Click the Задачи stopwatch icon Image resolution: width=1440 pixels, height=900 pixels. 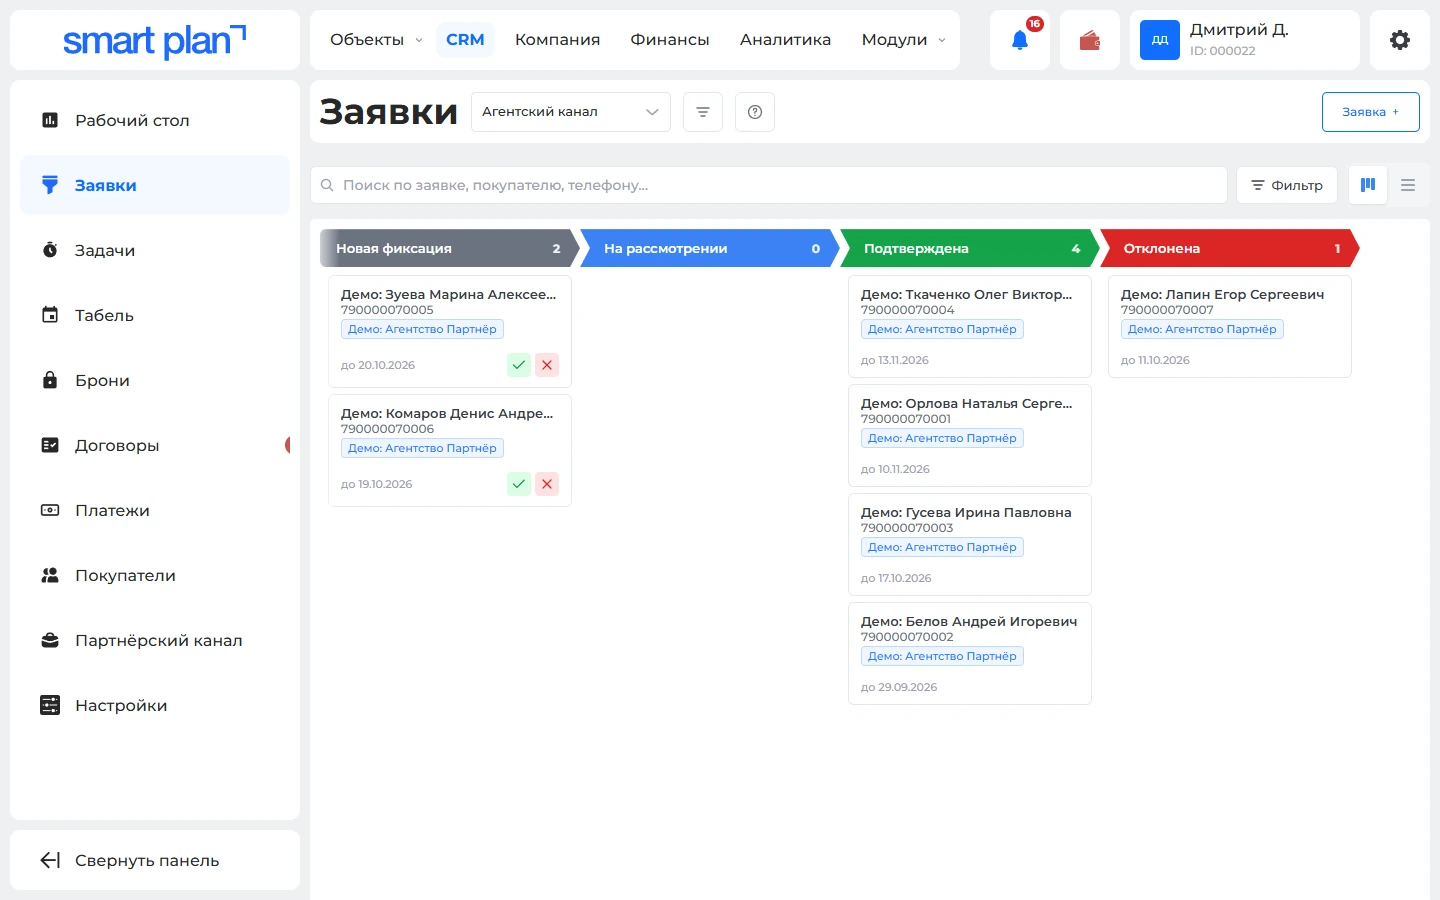click(50, 250)
